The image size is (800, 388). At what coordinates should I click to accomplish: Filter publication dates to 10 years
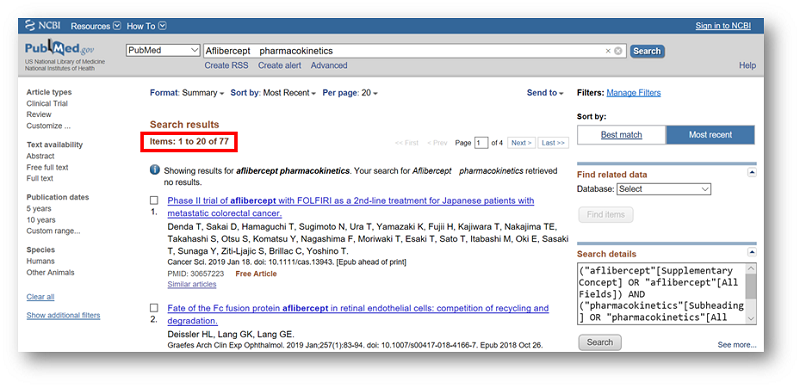coord(41,220)
